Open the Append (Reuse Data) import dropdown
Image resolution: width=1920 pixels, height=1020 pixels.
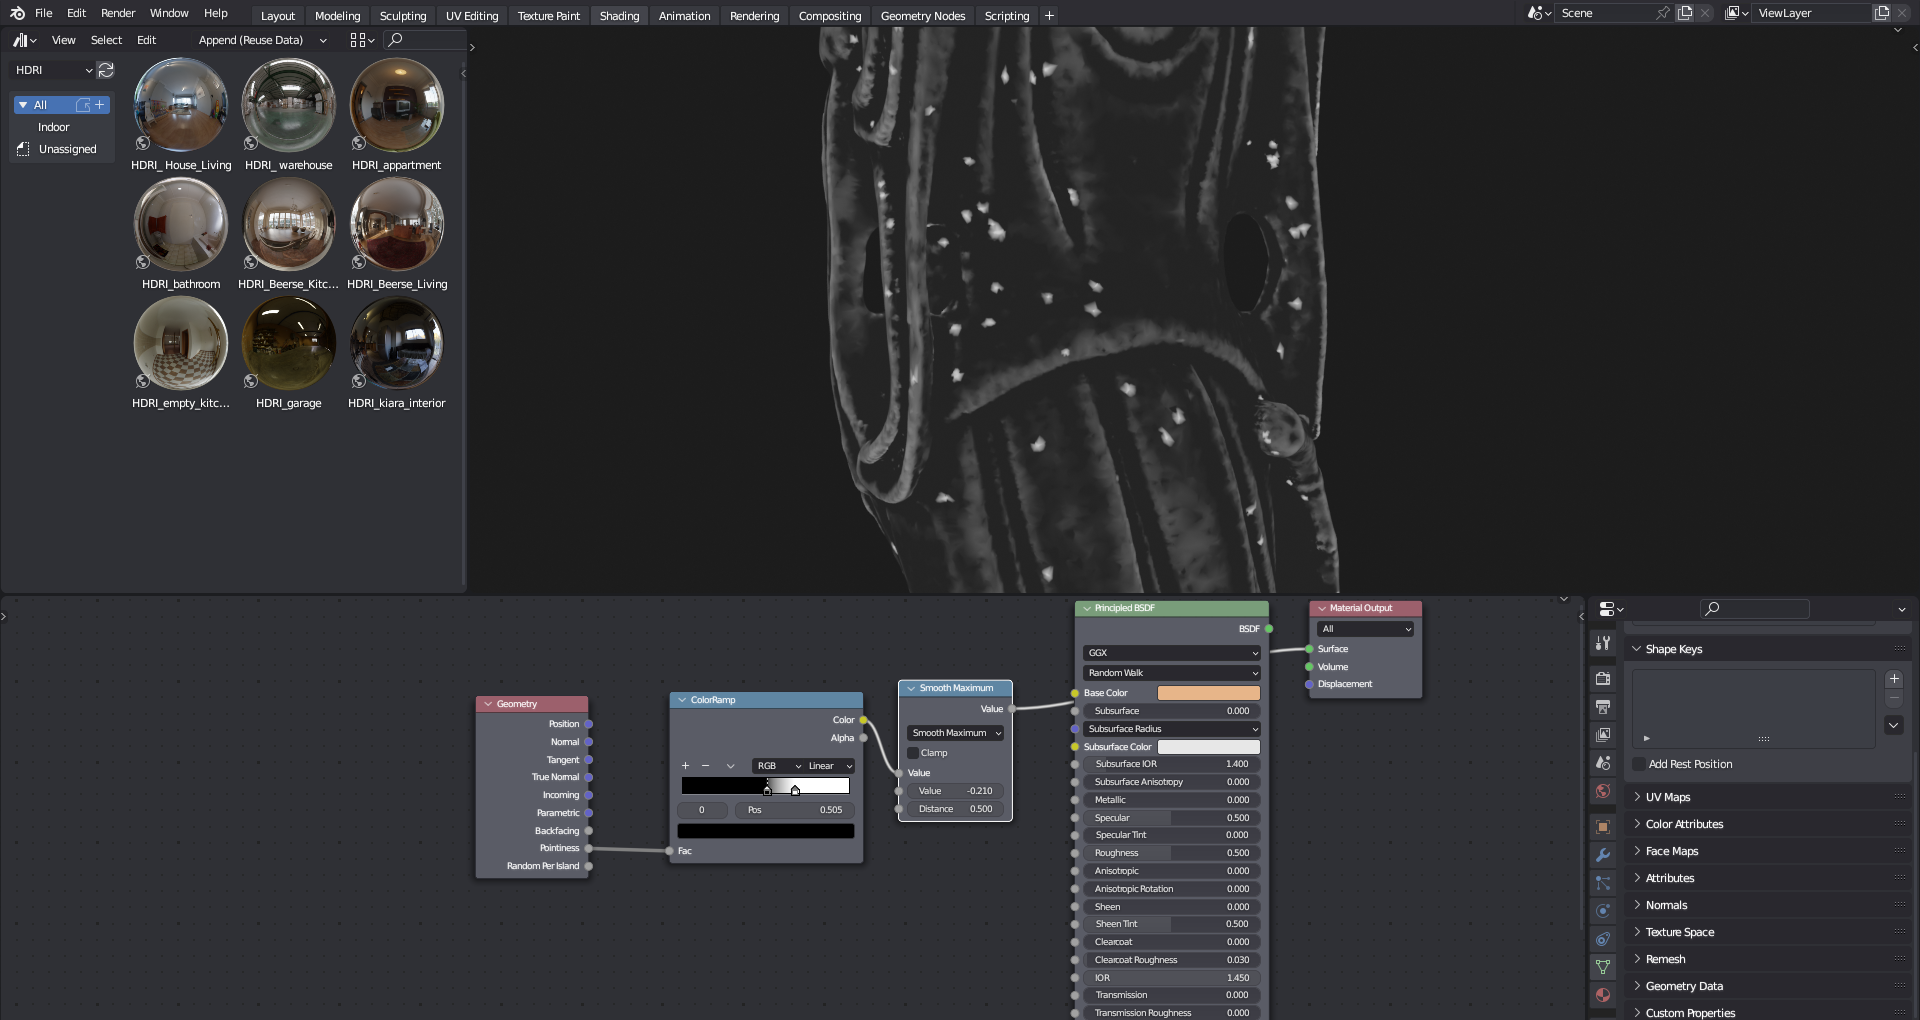pos(262,40)
